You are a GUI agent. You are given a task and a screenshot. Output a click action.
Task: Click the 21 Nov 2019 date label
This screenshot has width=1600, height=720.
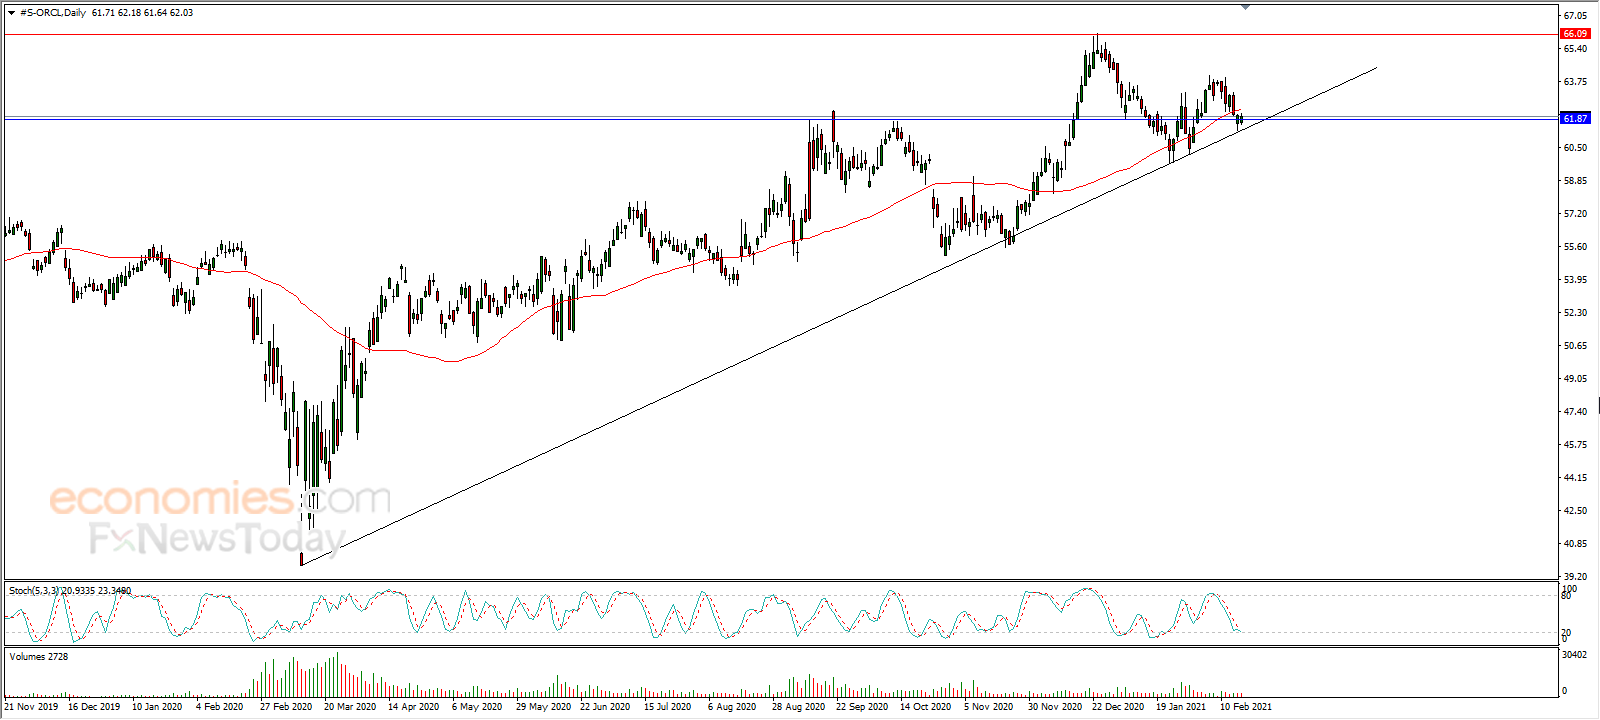click(31, 707)
